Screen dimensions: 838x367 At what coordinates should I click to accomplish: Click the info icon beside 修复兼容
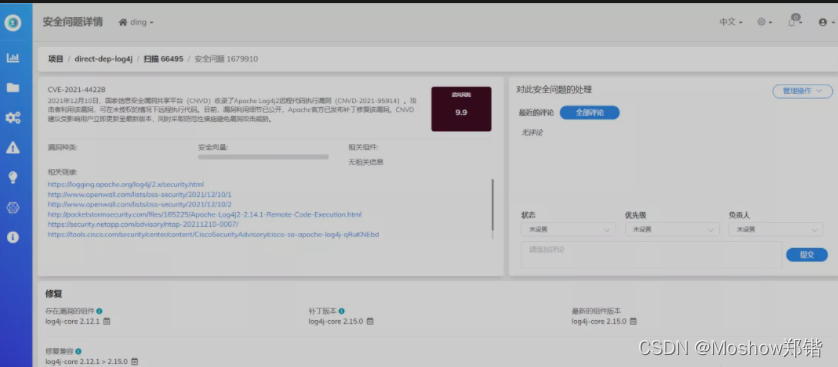pos(79,352)
